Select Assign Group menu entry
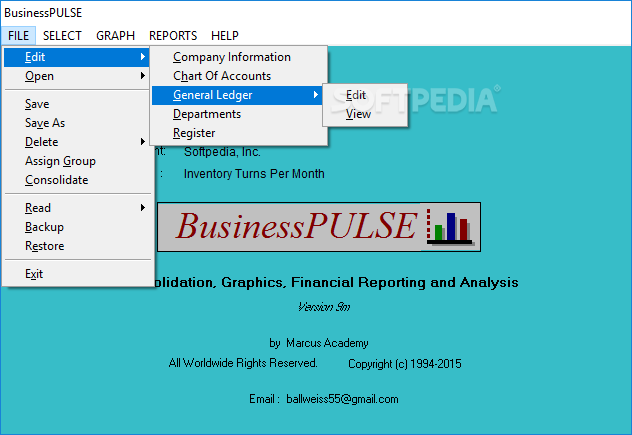The image size is (632, 435). (77, 161)
